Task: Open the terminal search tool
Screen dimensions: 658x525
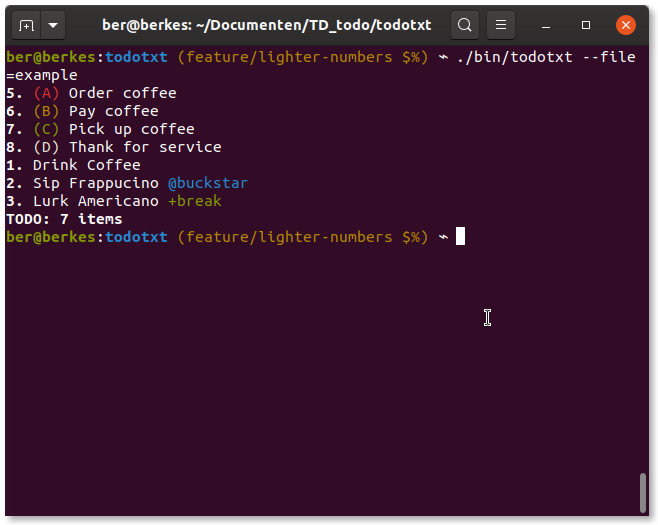Action: pyautogui.click(x=465, y=25)
